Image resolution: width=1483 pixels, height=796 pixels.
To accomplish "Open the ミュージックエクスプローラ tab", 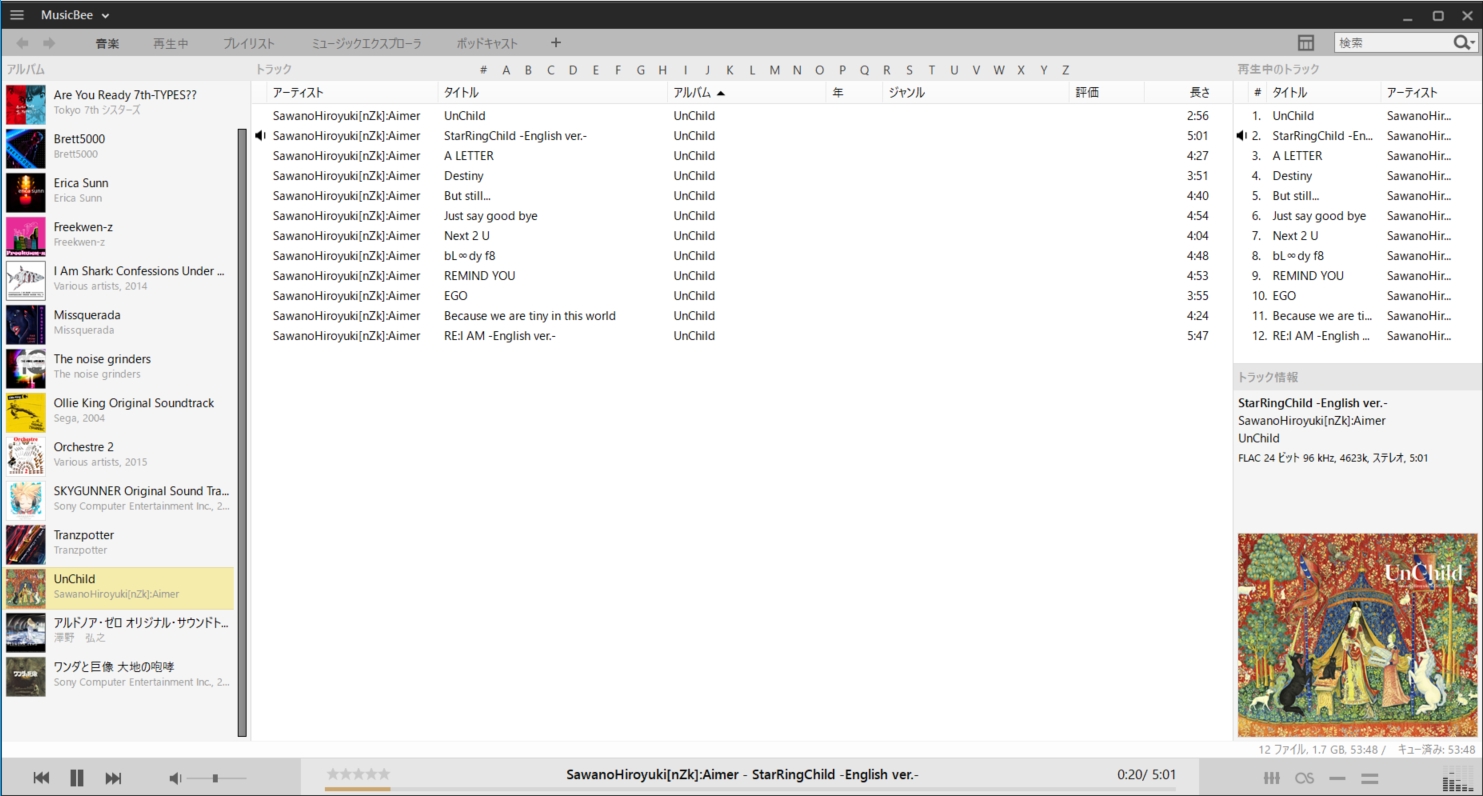I will [x=367, y=43].
